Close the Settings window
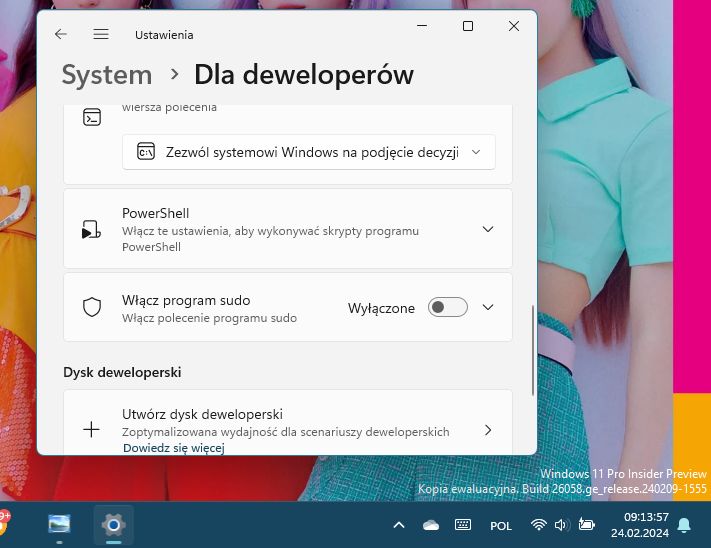Viewport: 711px width, 548px height. click(x=514, y=26)
